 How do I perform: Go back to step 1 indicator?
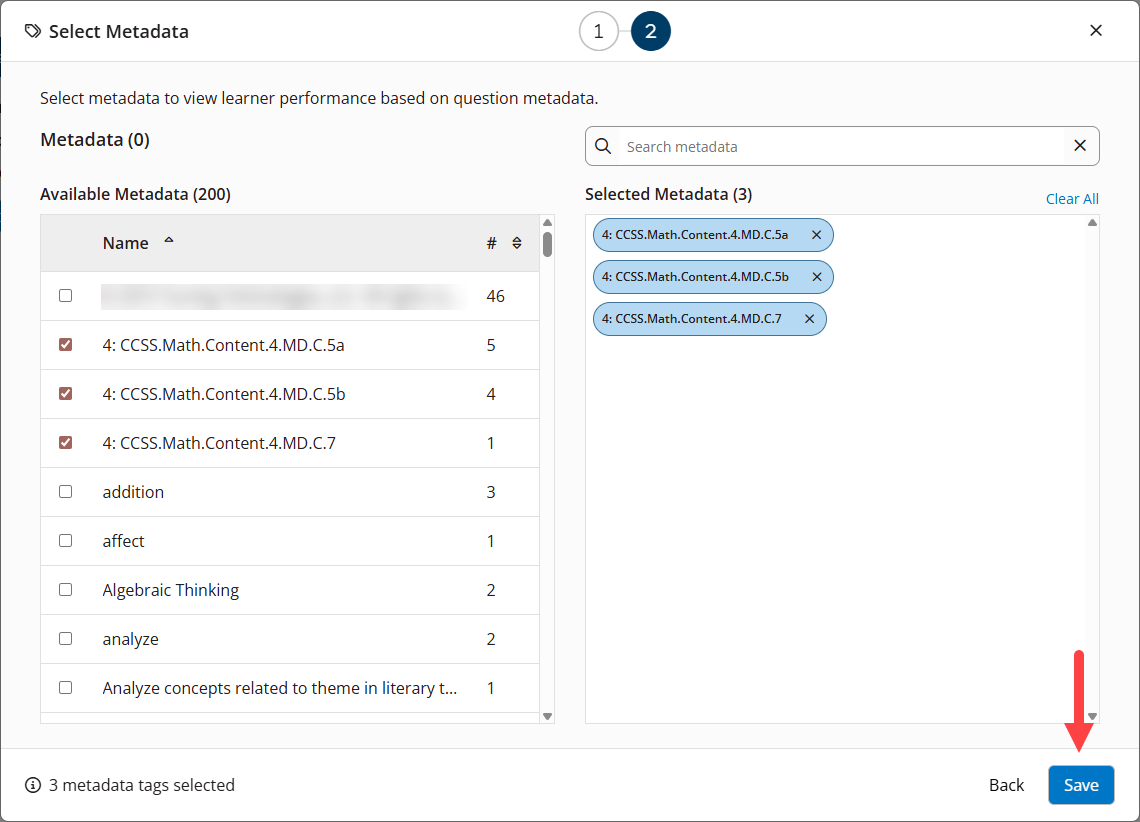pos(599,31)
